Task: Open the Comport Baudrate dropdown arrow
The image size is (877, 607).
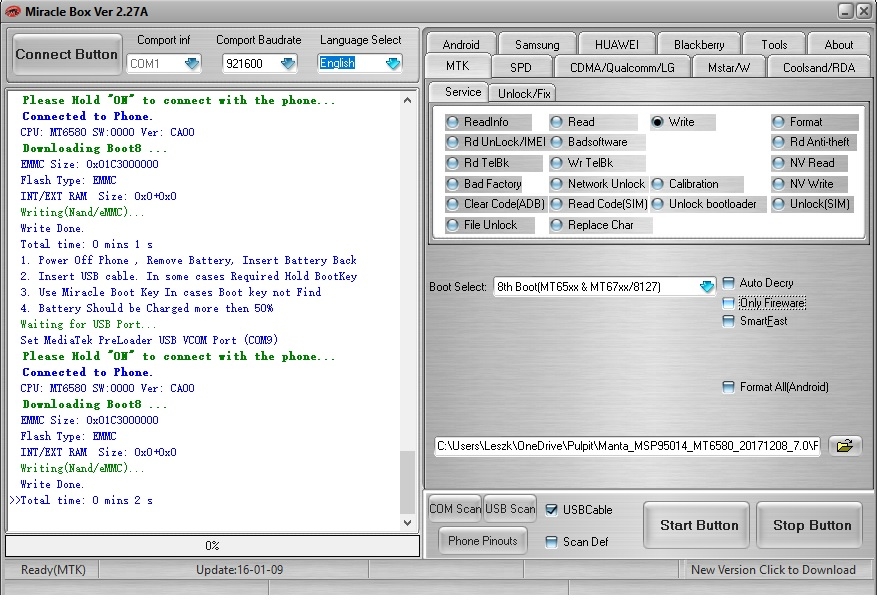Action: 288,64
